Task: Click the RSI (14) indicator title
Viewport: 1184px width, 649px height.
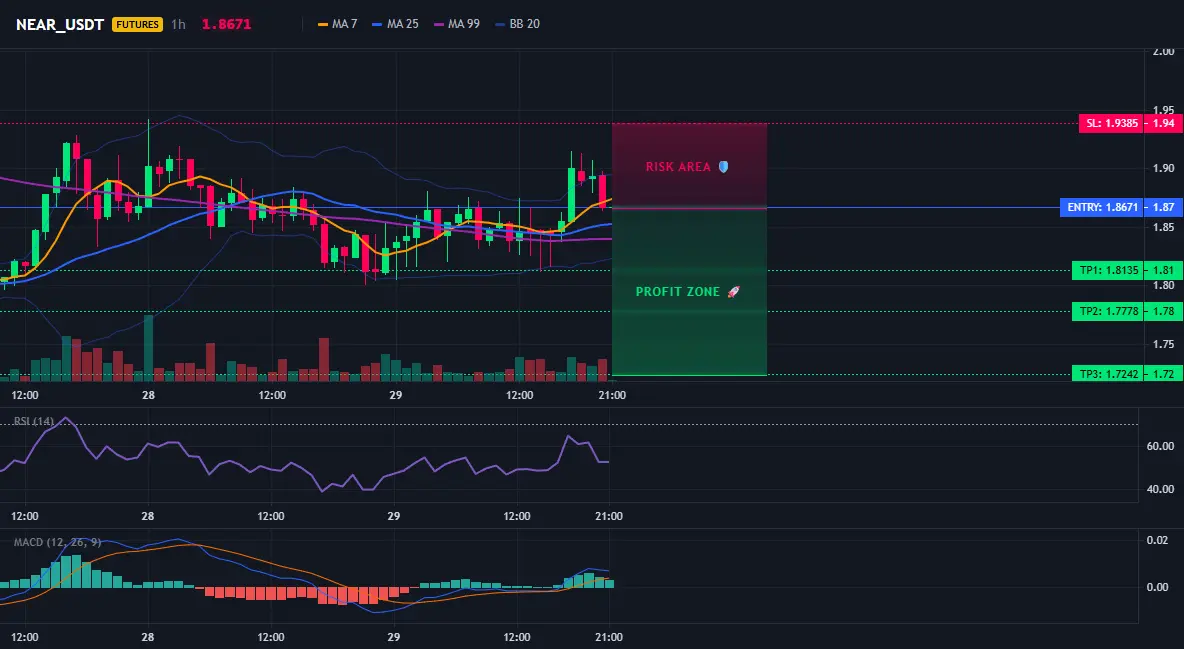Action: click(x=34, y=421)
